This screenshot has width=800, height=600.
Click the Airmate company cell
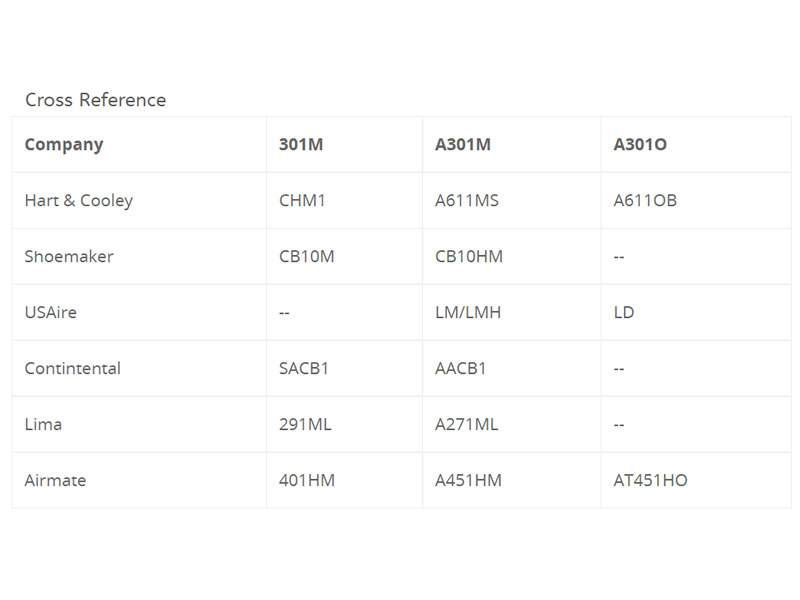[x=56, y=480]
